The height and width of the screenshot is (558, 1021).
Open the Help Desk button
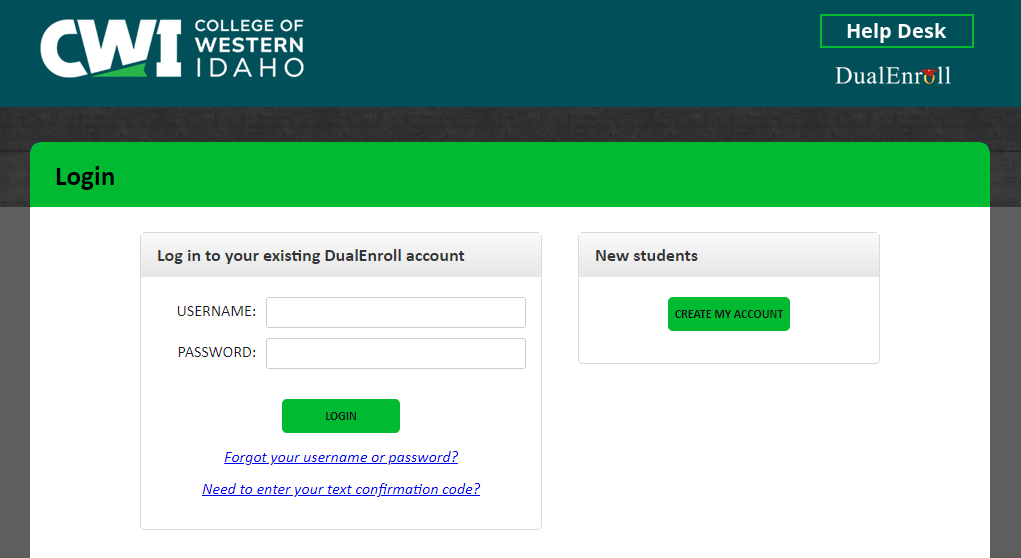pyautogui.click(x=897, y=31)
